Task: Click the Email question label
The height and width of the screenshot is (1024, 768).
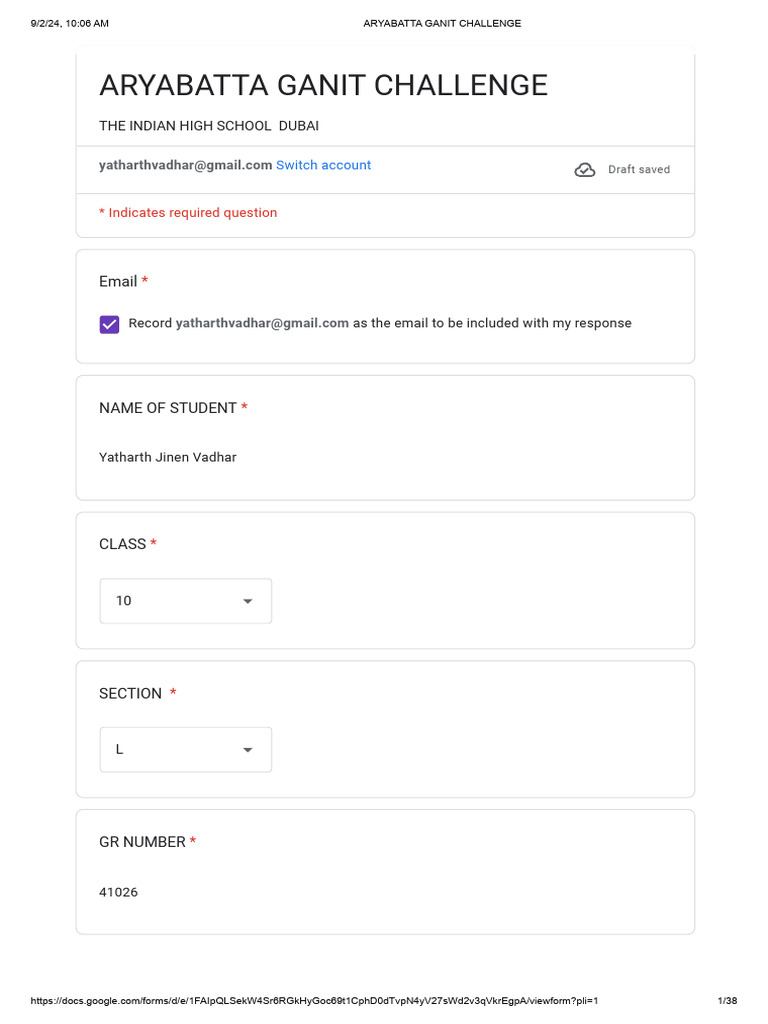Action: [x=118, y=282]
